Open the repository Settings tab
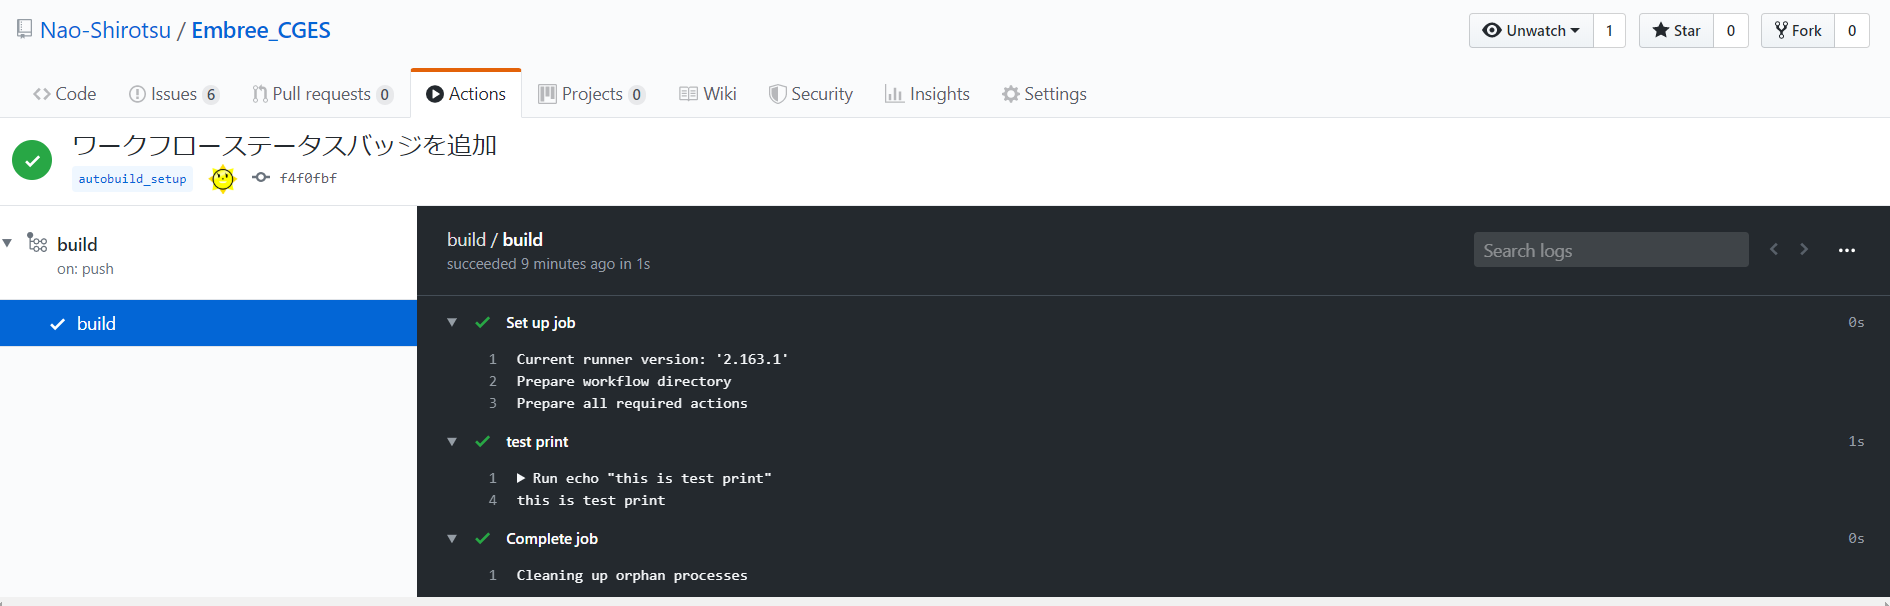The height and width of the screenshot is (606, 1890). [x=1044, y=94]
